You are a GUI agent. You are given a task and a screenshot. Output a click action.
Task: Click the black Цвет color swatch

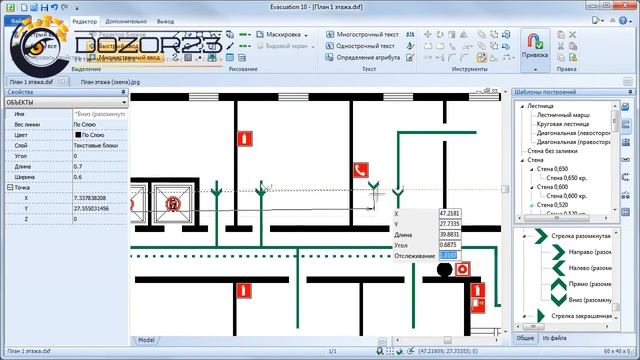[78, 135]
